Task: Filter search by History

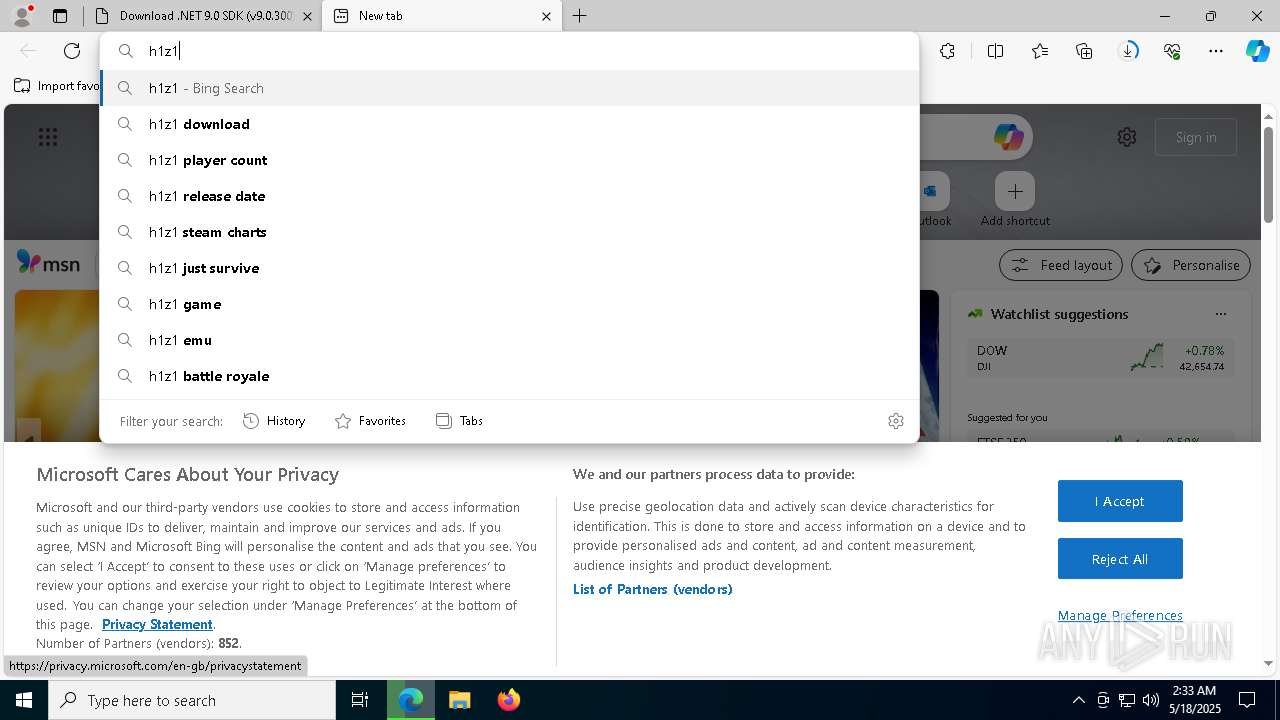Action: pos(274,421)
